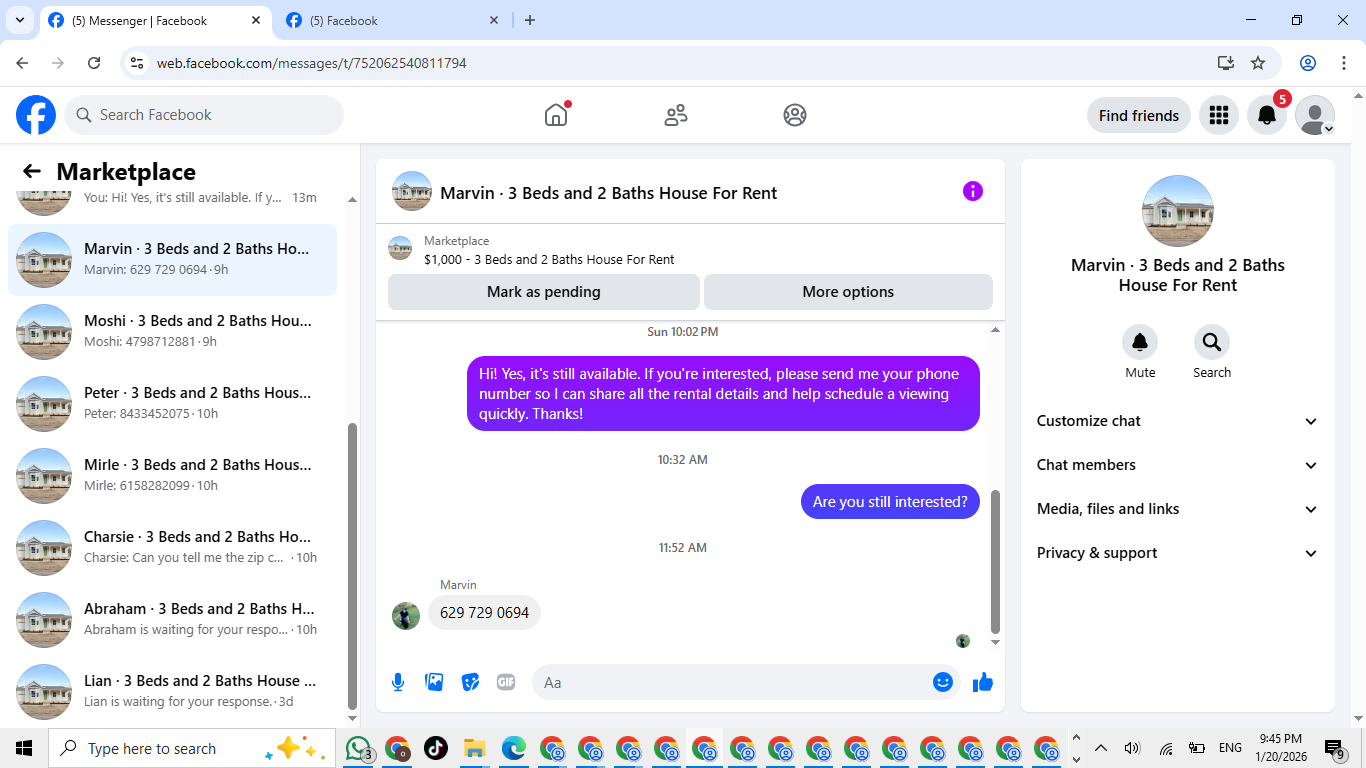Image resolution: width=1366 pixels, height=768 pixels.
Task: Bookmark this page with the star
Action: click(1258, 63)
